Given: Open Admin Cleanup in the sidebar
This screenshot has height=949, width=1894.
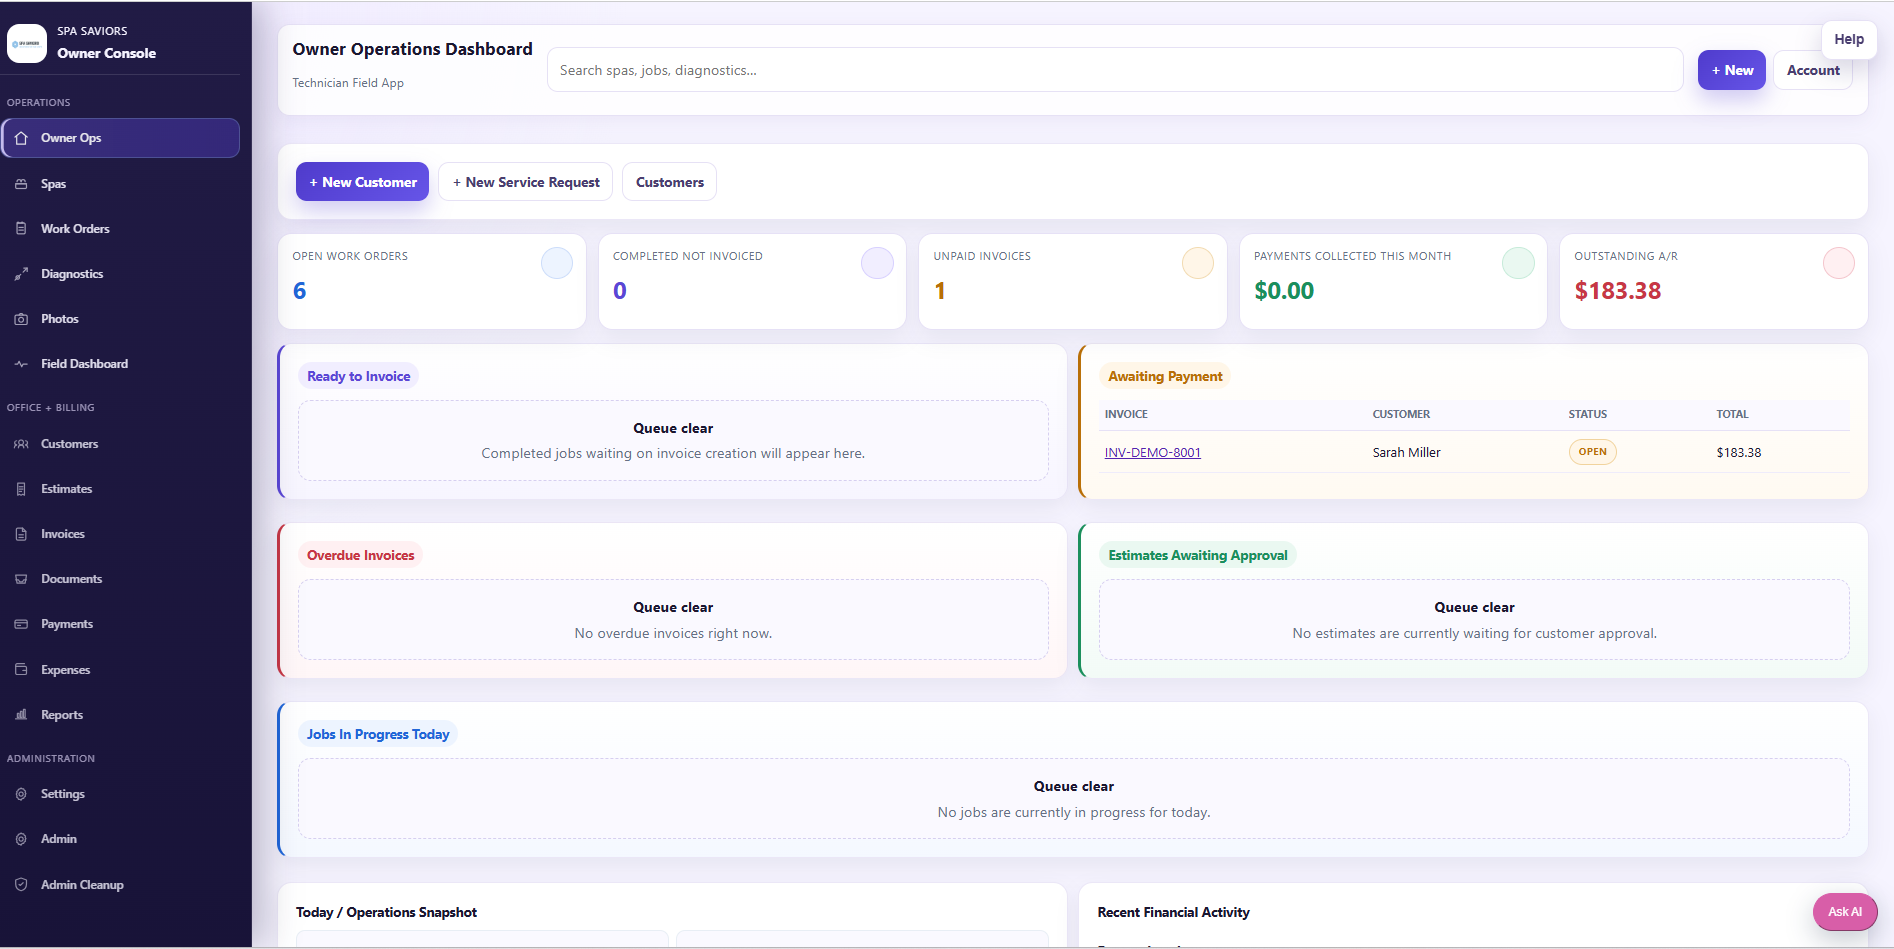Looking at the screenshot, I should pos(121,885).
